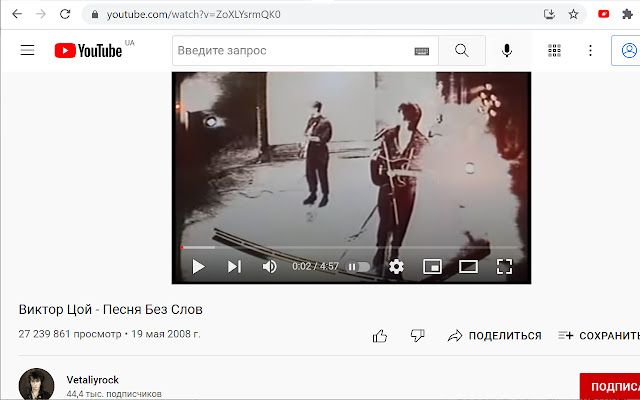Mute the video volume
Viewport: 640px width, 400px height.
pyautogui.click(x=269, y=267)
